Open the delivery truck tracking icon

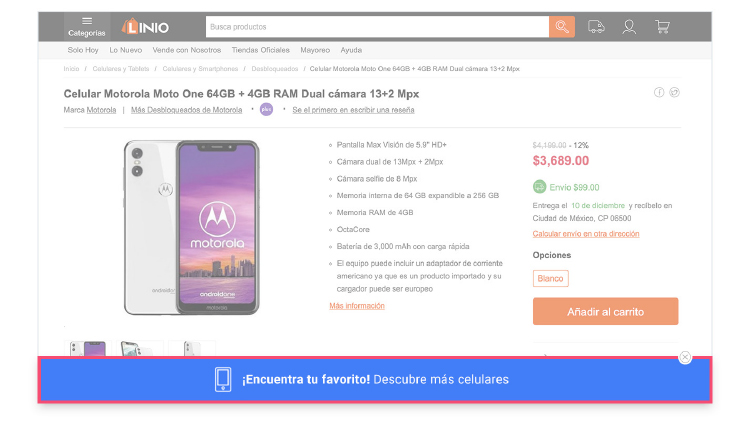click(596, 27)
